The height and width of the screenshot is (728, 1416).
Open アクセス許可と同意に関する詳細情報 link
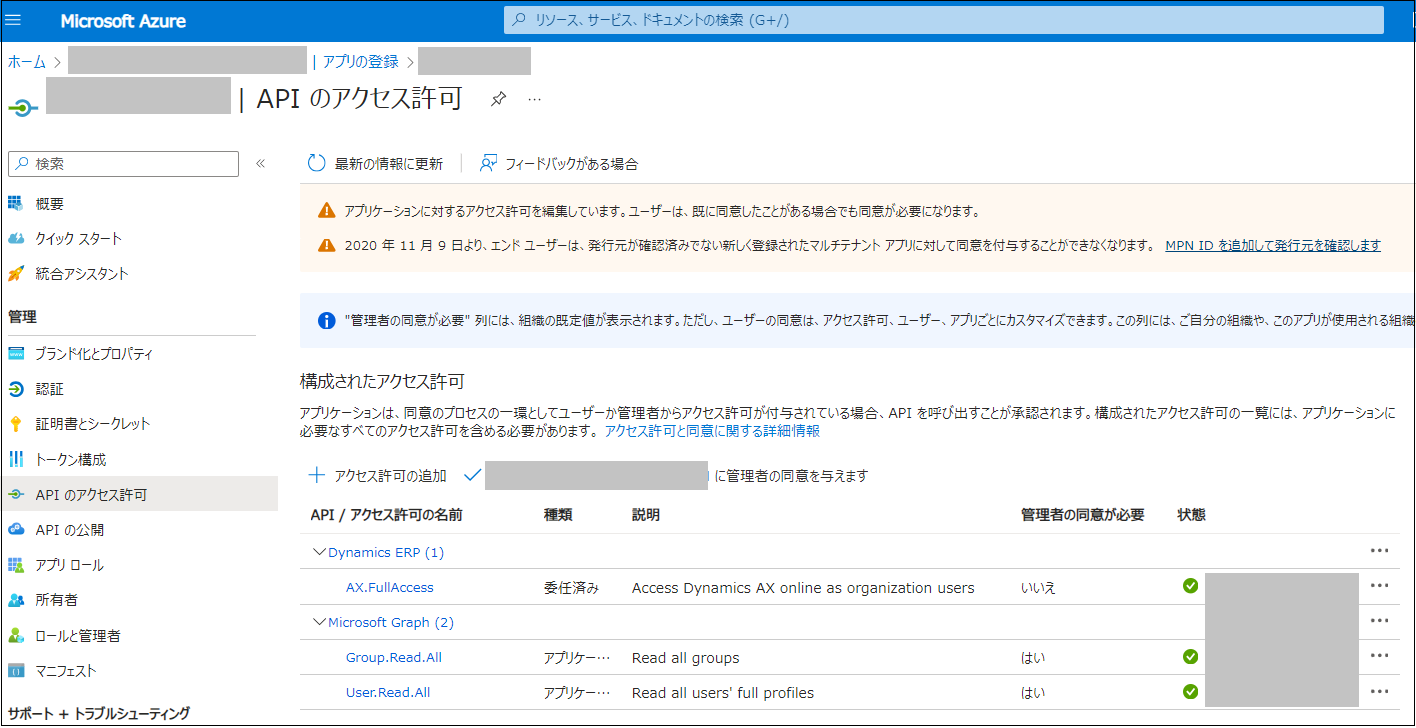(712, 431)
